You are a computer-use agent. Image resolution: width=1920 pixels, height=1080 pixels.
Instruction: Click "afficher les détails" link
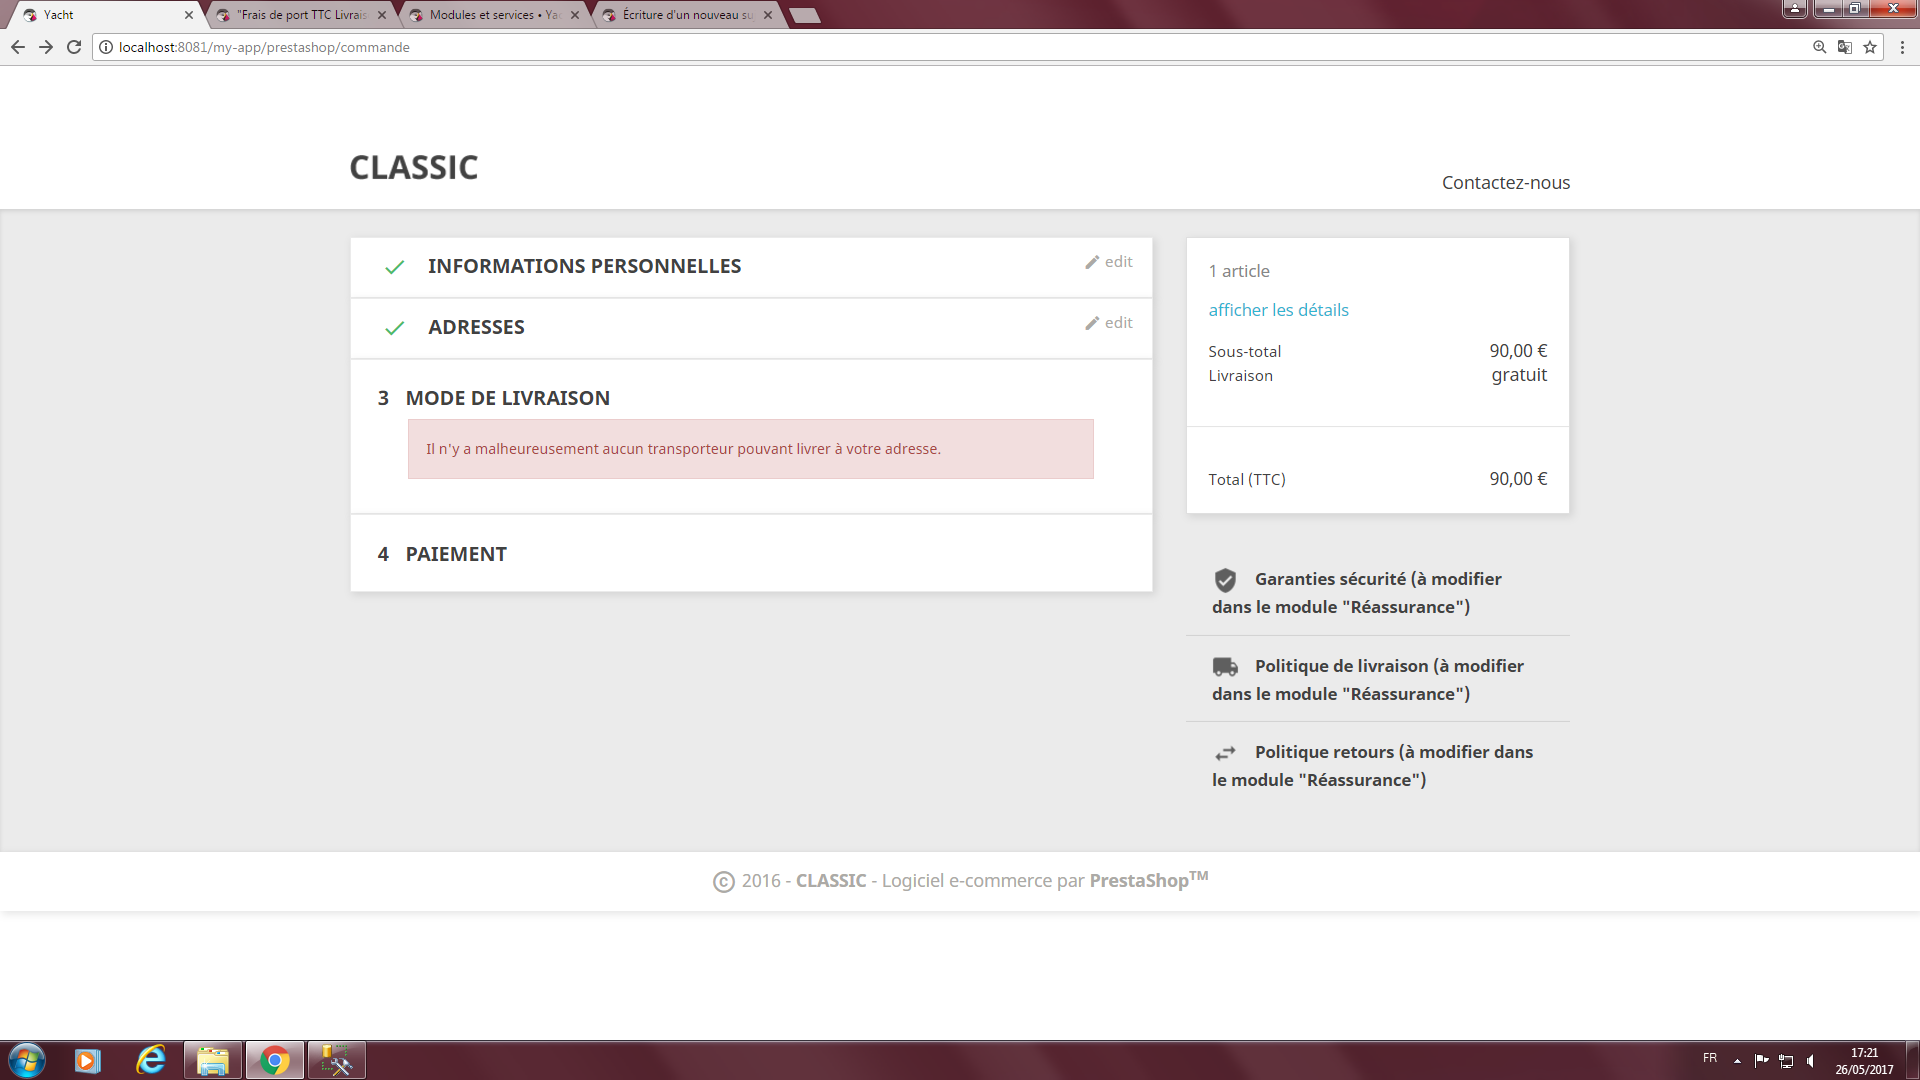point(1278,310)
